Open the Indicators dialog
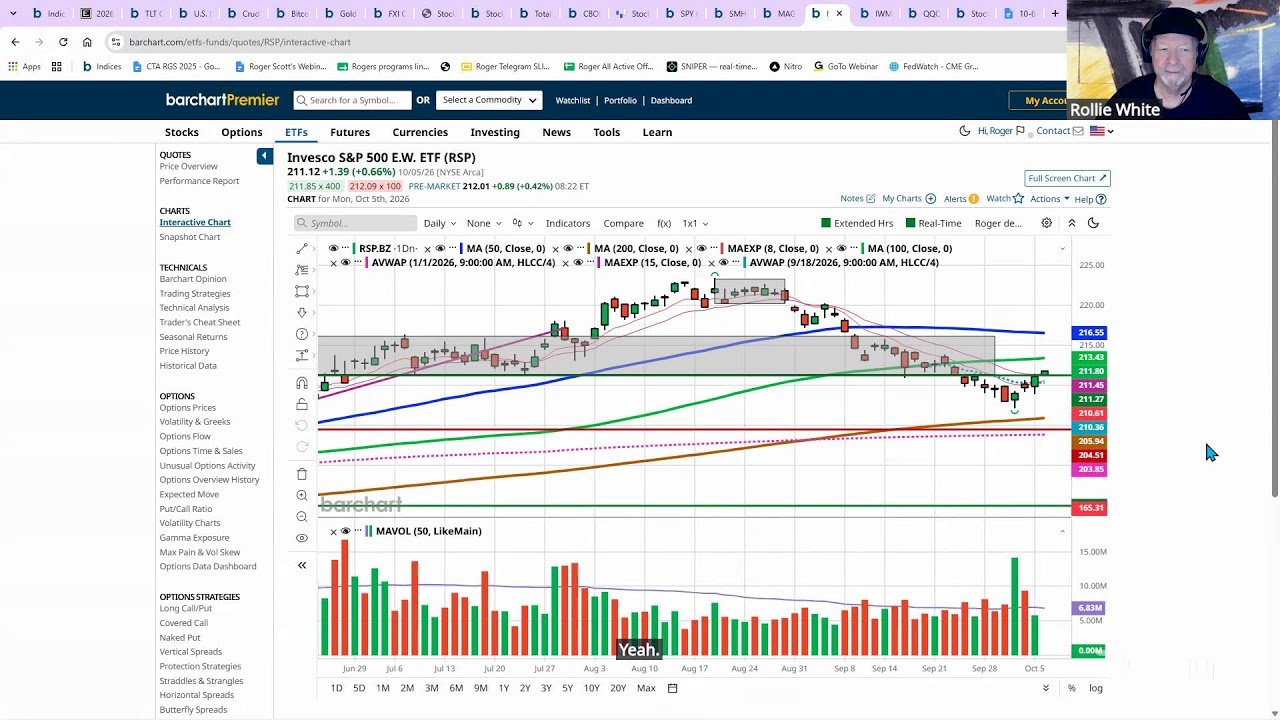This screenshot has width=1280, height=720. point(568,223)
